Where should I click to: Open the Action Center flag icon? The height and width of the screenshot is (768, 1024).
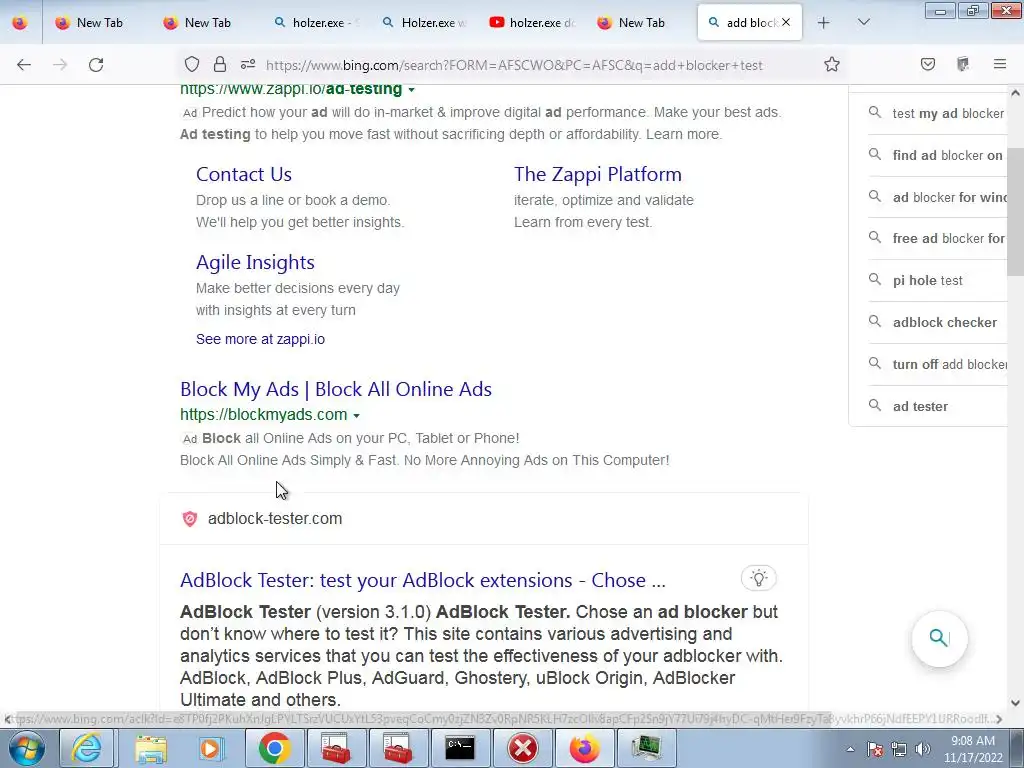click(x=875, y=749)
